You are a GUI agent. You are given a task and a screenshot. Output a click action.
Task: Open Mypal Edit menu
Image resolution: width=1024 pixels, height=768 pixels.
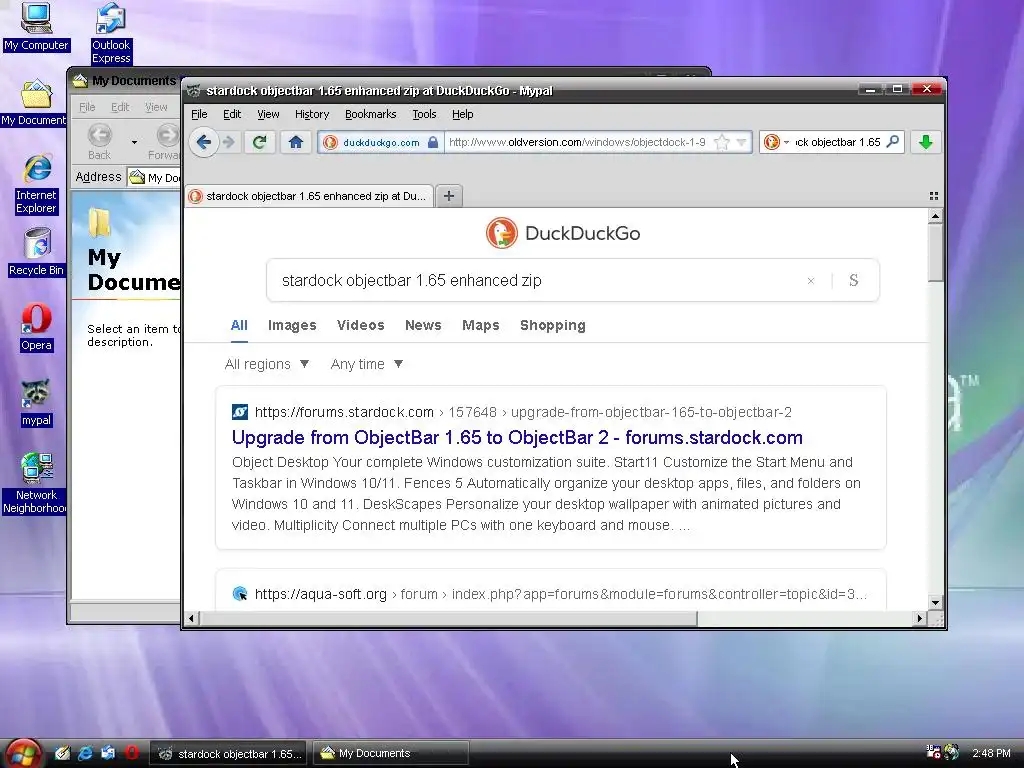(x=232, y=114)
